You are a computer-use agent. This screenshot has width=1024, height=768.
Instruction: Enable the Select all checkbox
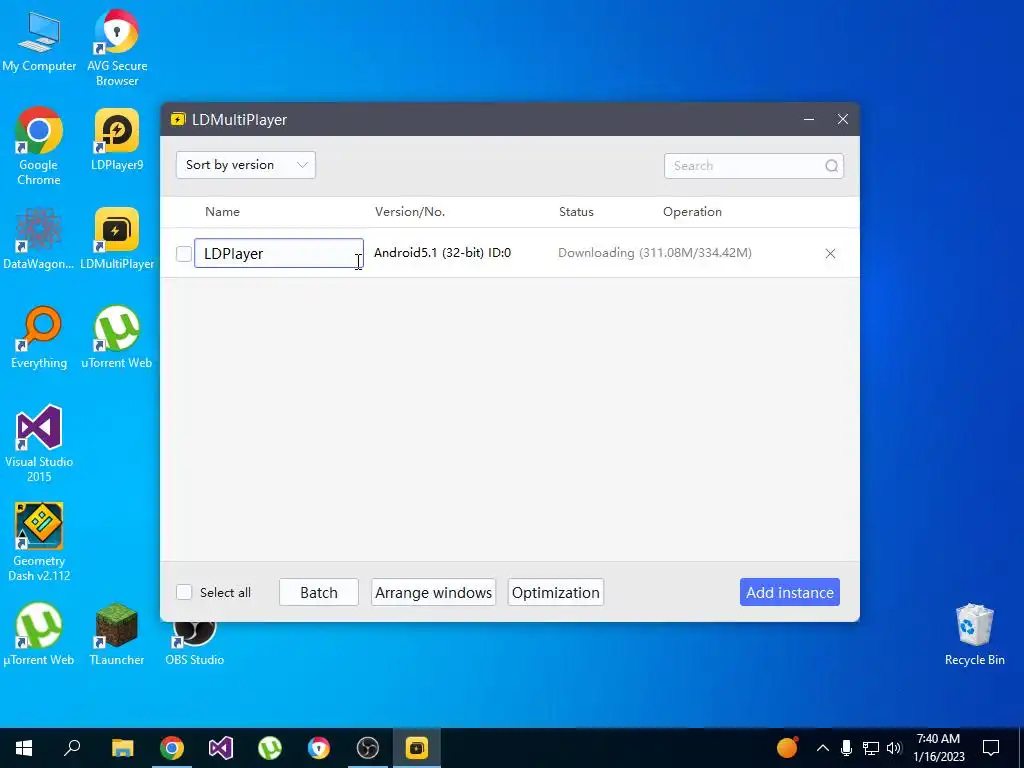click(x=184, y=592)
